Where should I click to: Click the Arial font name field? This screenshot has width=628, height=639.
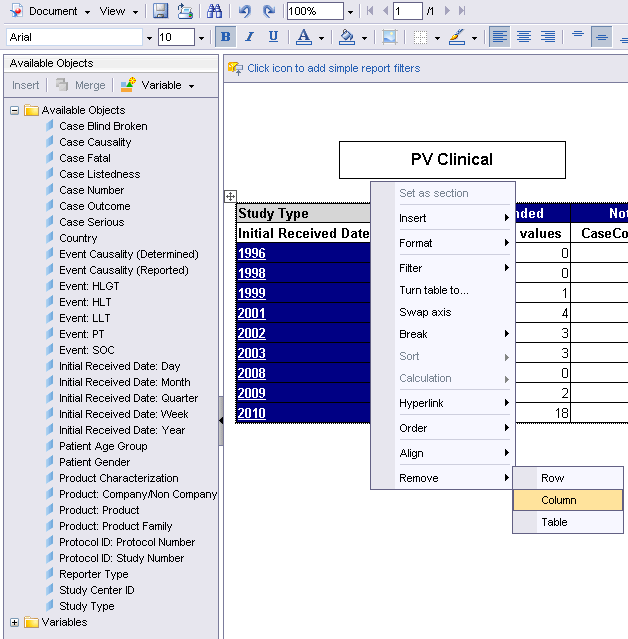[x=75, y=37]
